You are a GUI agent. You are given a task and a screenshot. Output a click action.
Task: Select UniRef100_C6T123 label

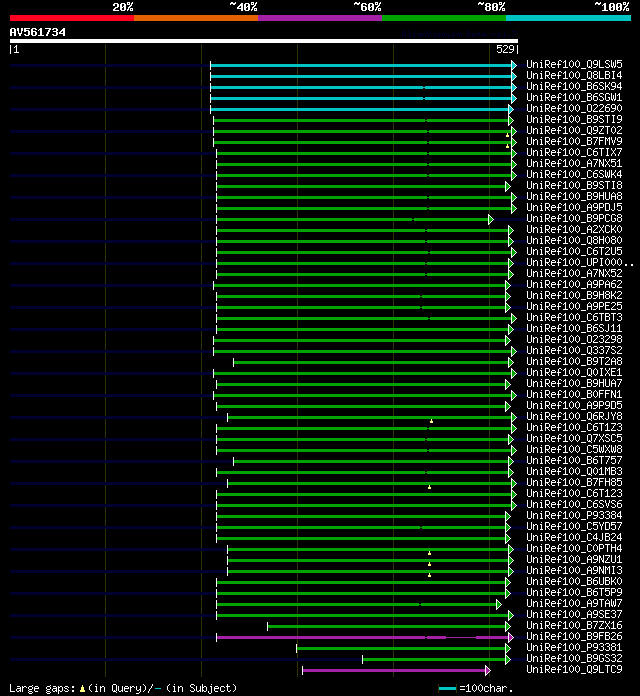tap(574, 493)
